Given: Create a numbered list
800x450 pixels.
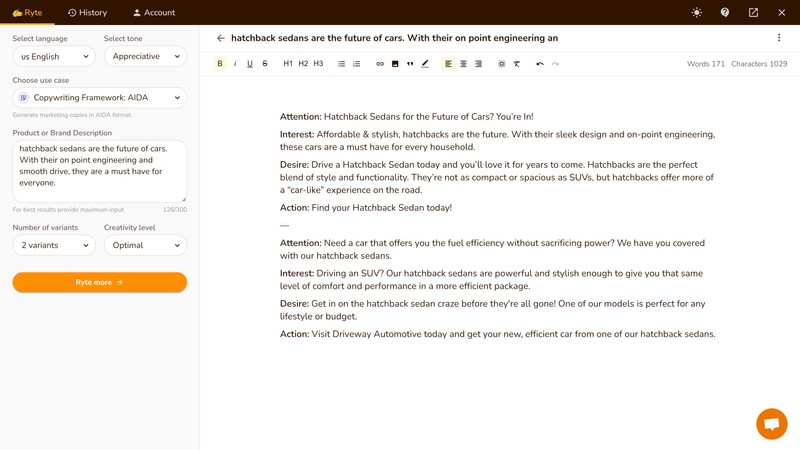Looking at the screenshot, I should click(357, 64).
